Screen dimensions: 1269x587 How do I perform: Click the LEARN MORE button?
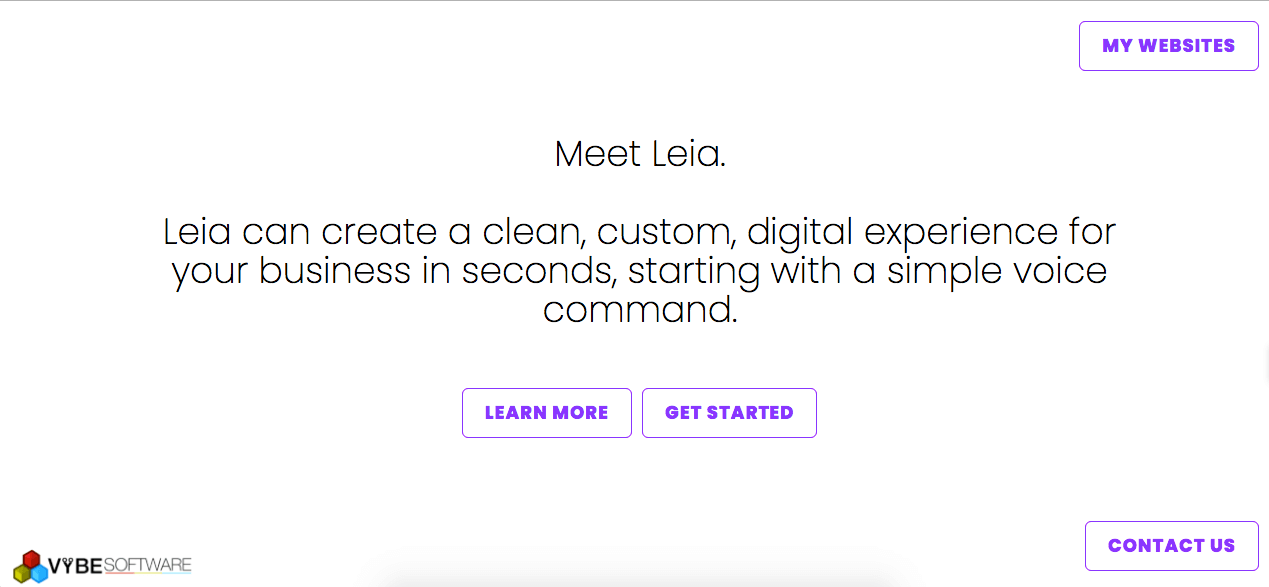tap(547, 413)
